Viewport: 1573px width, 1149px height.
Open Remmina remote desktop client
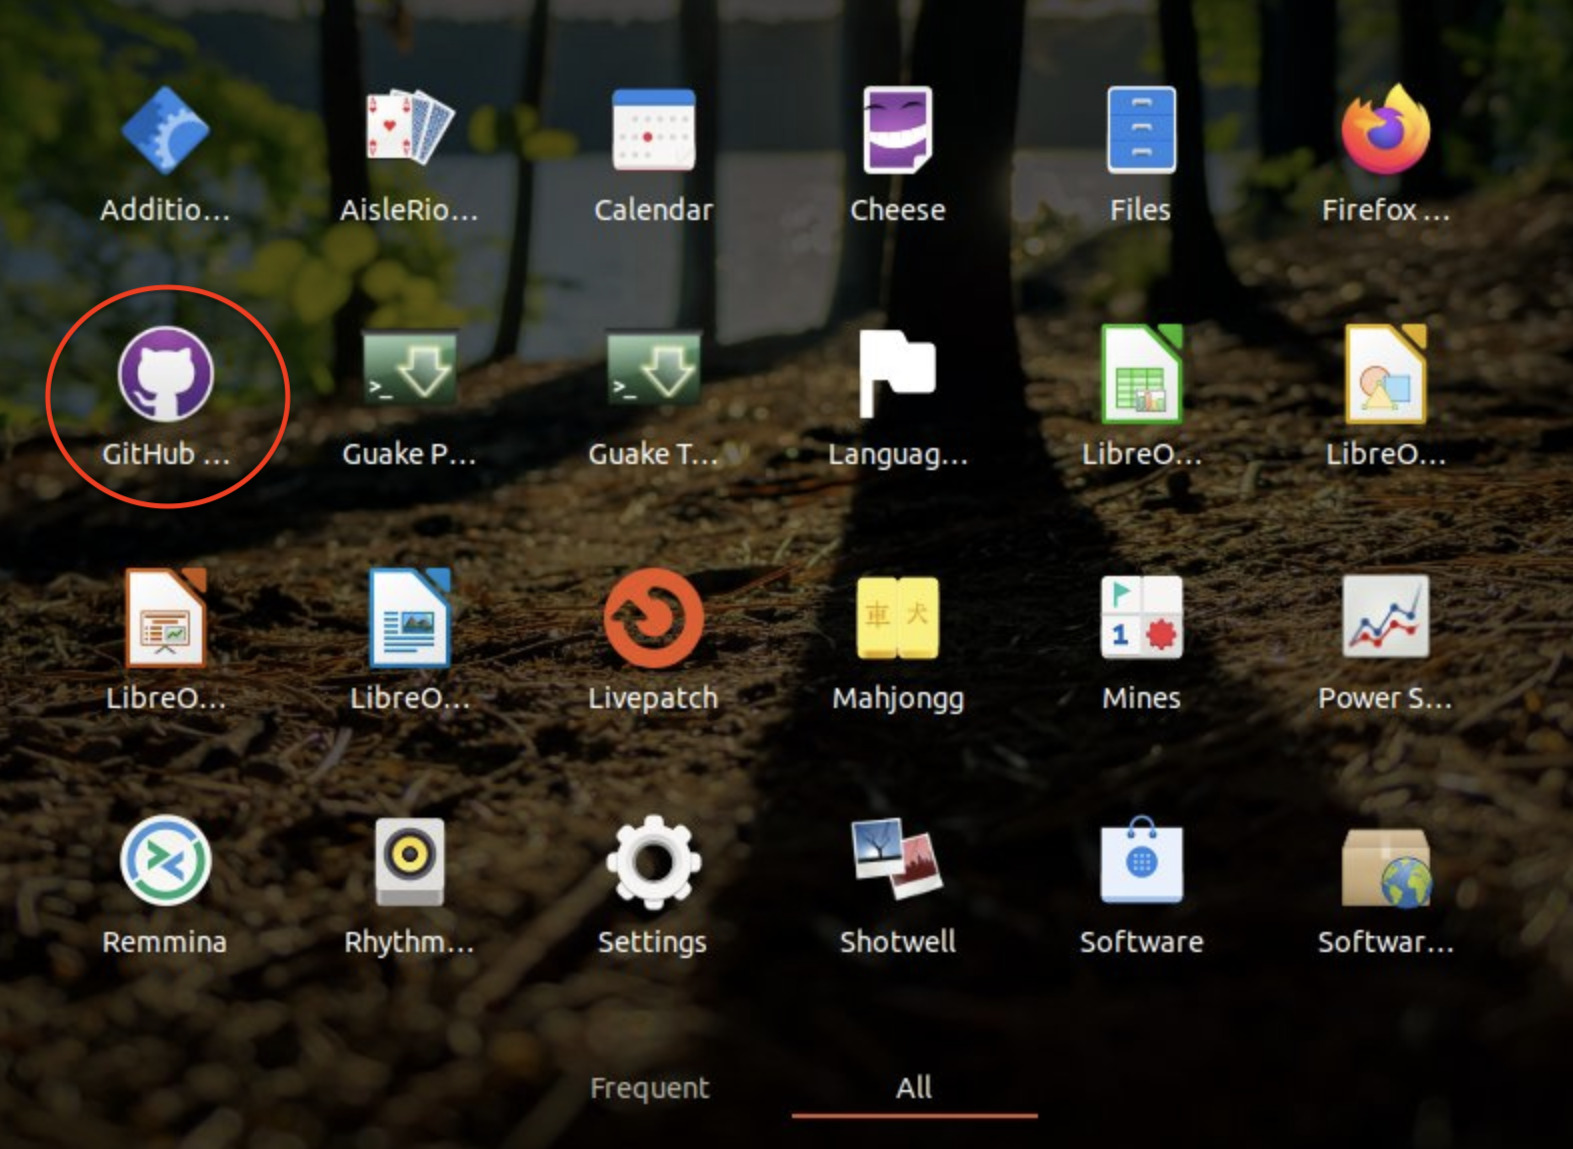[x=165, y=861]
